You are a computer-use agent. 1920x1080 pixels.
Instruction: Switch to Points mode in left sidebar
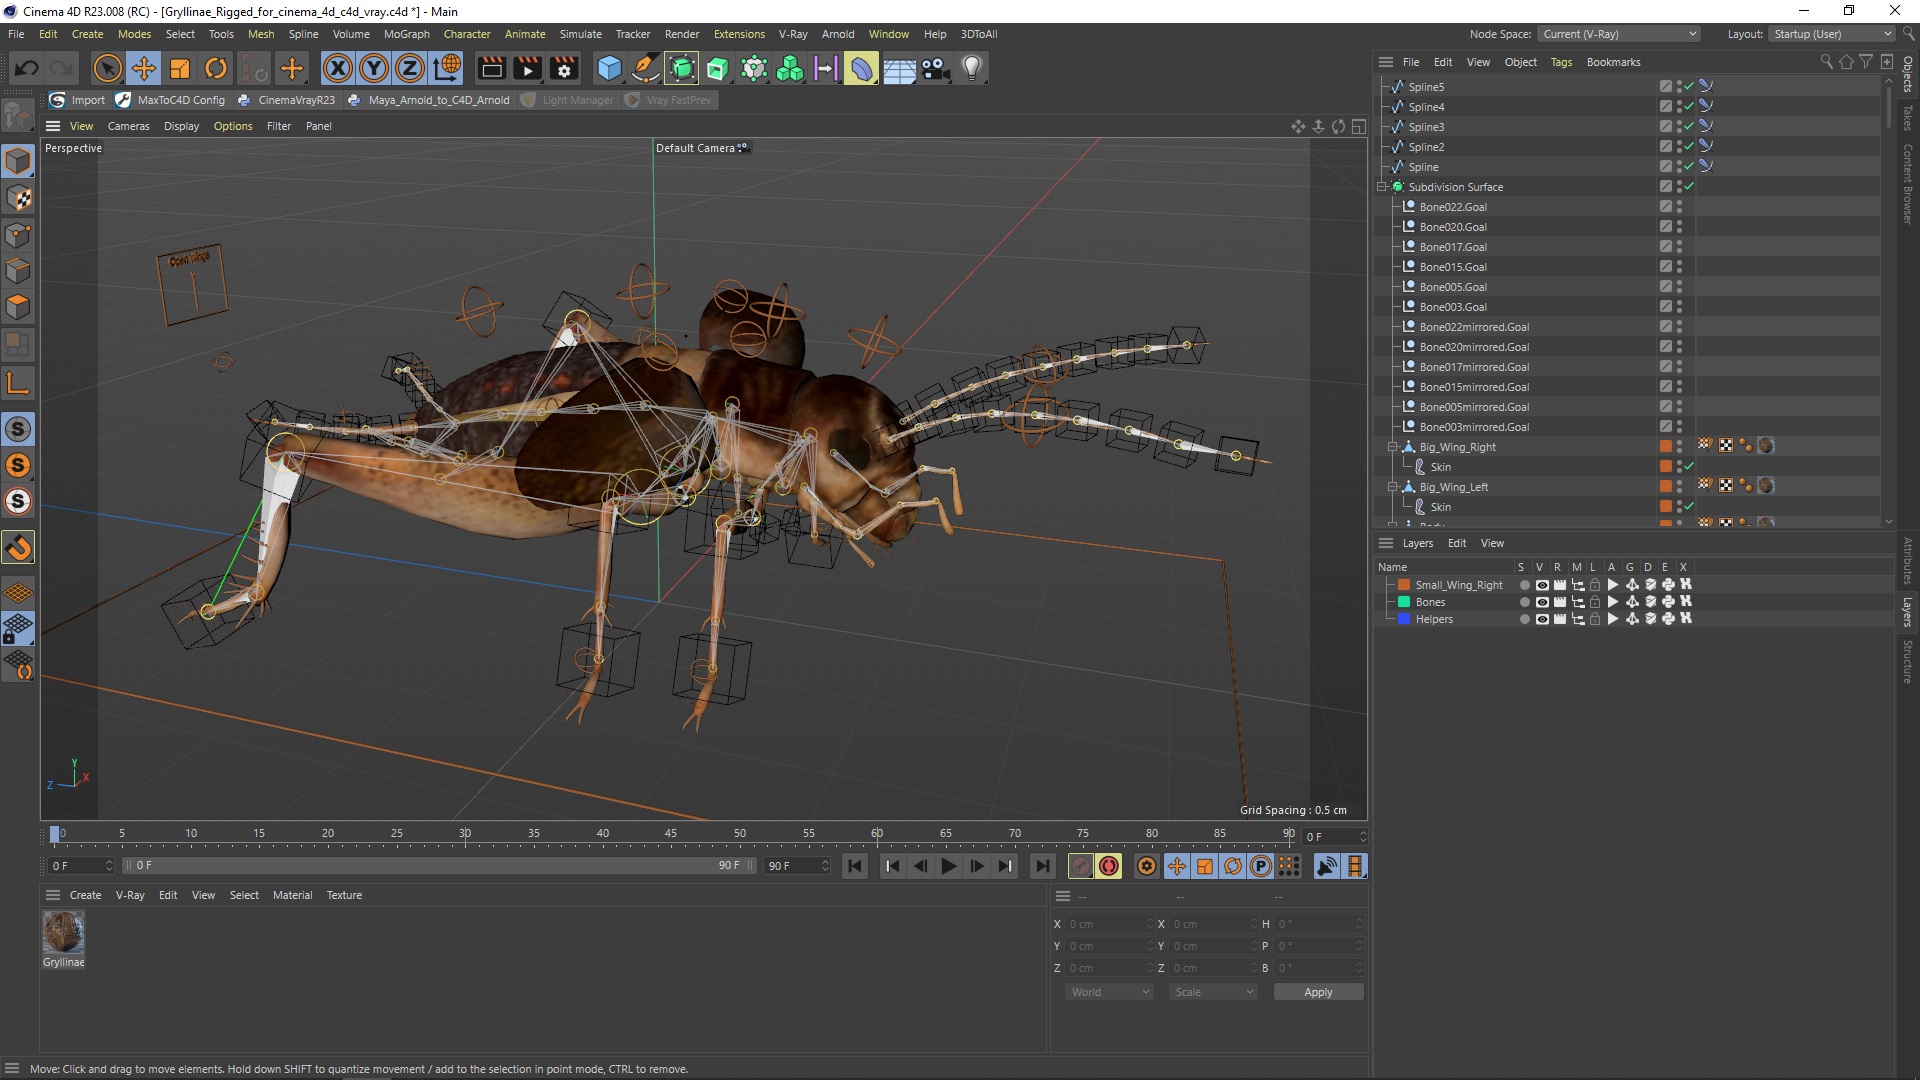(18, 235)
